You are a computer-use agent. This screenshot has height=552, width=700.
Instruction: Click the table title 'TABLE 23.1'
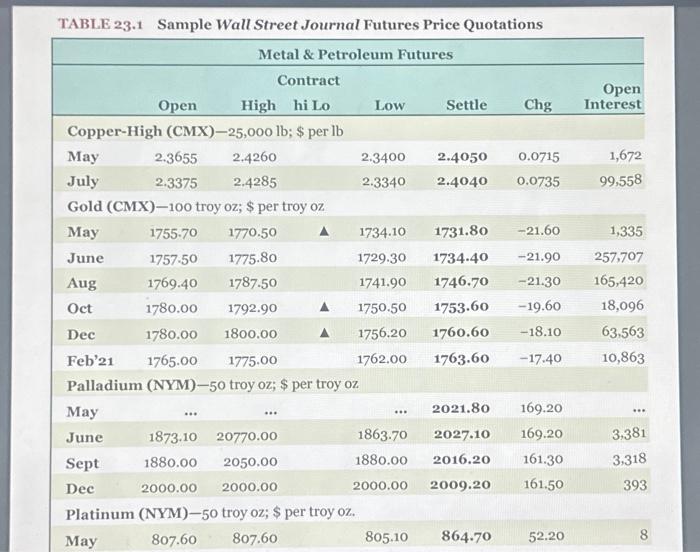pyautogui.click(x=100, y=24)
